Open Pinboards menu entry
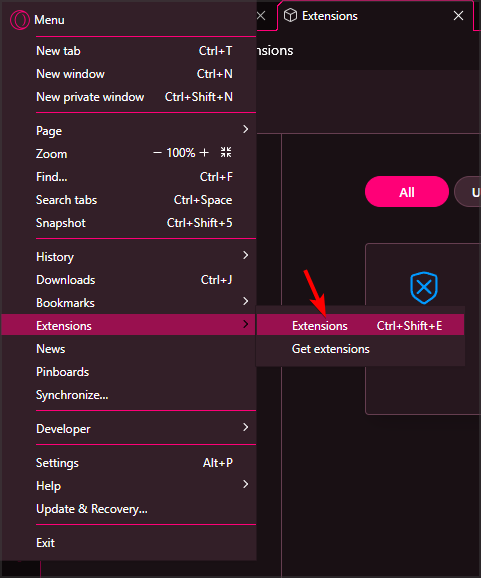The image size is (481, 578). (x=129, y=372)
